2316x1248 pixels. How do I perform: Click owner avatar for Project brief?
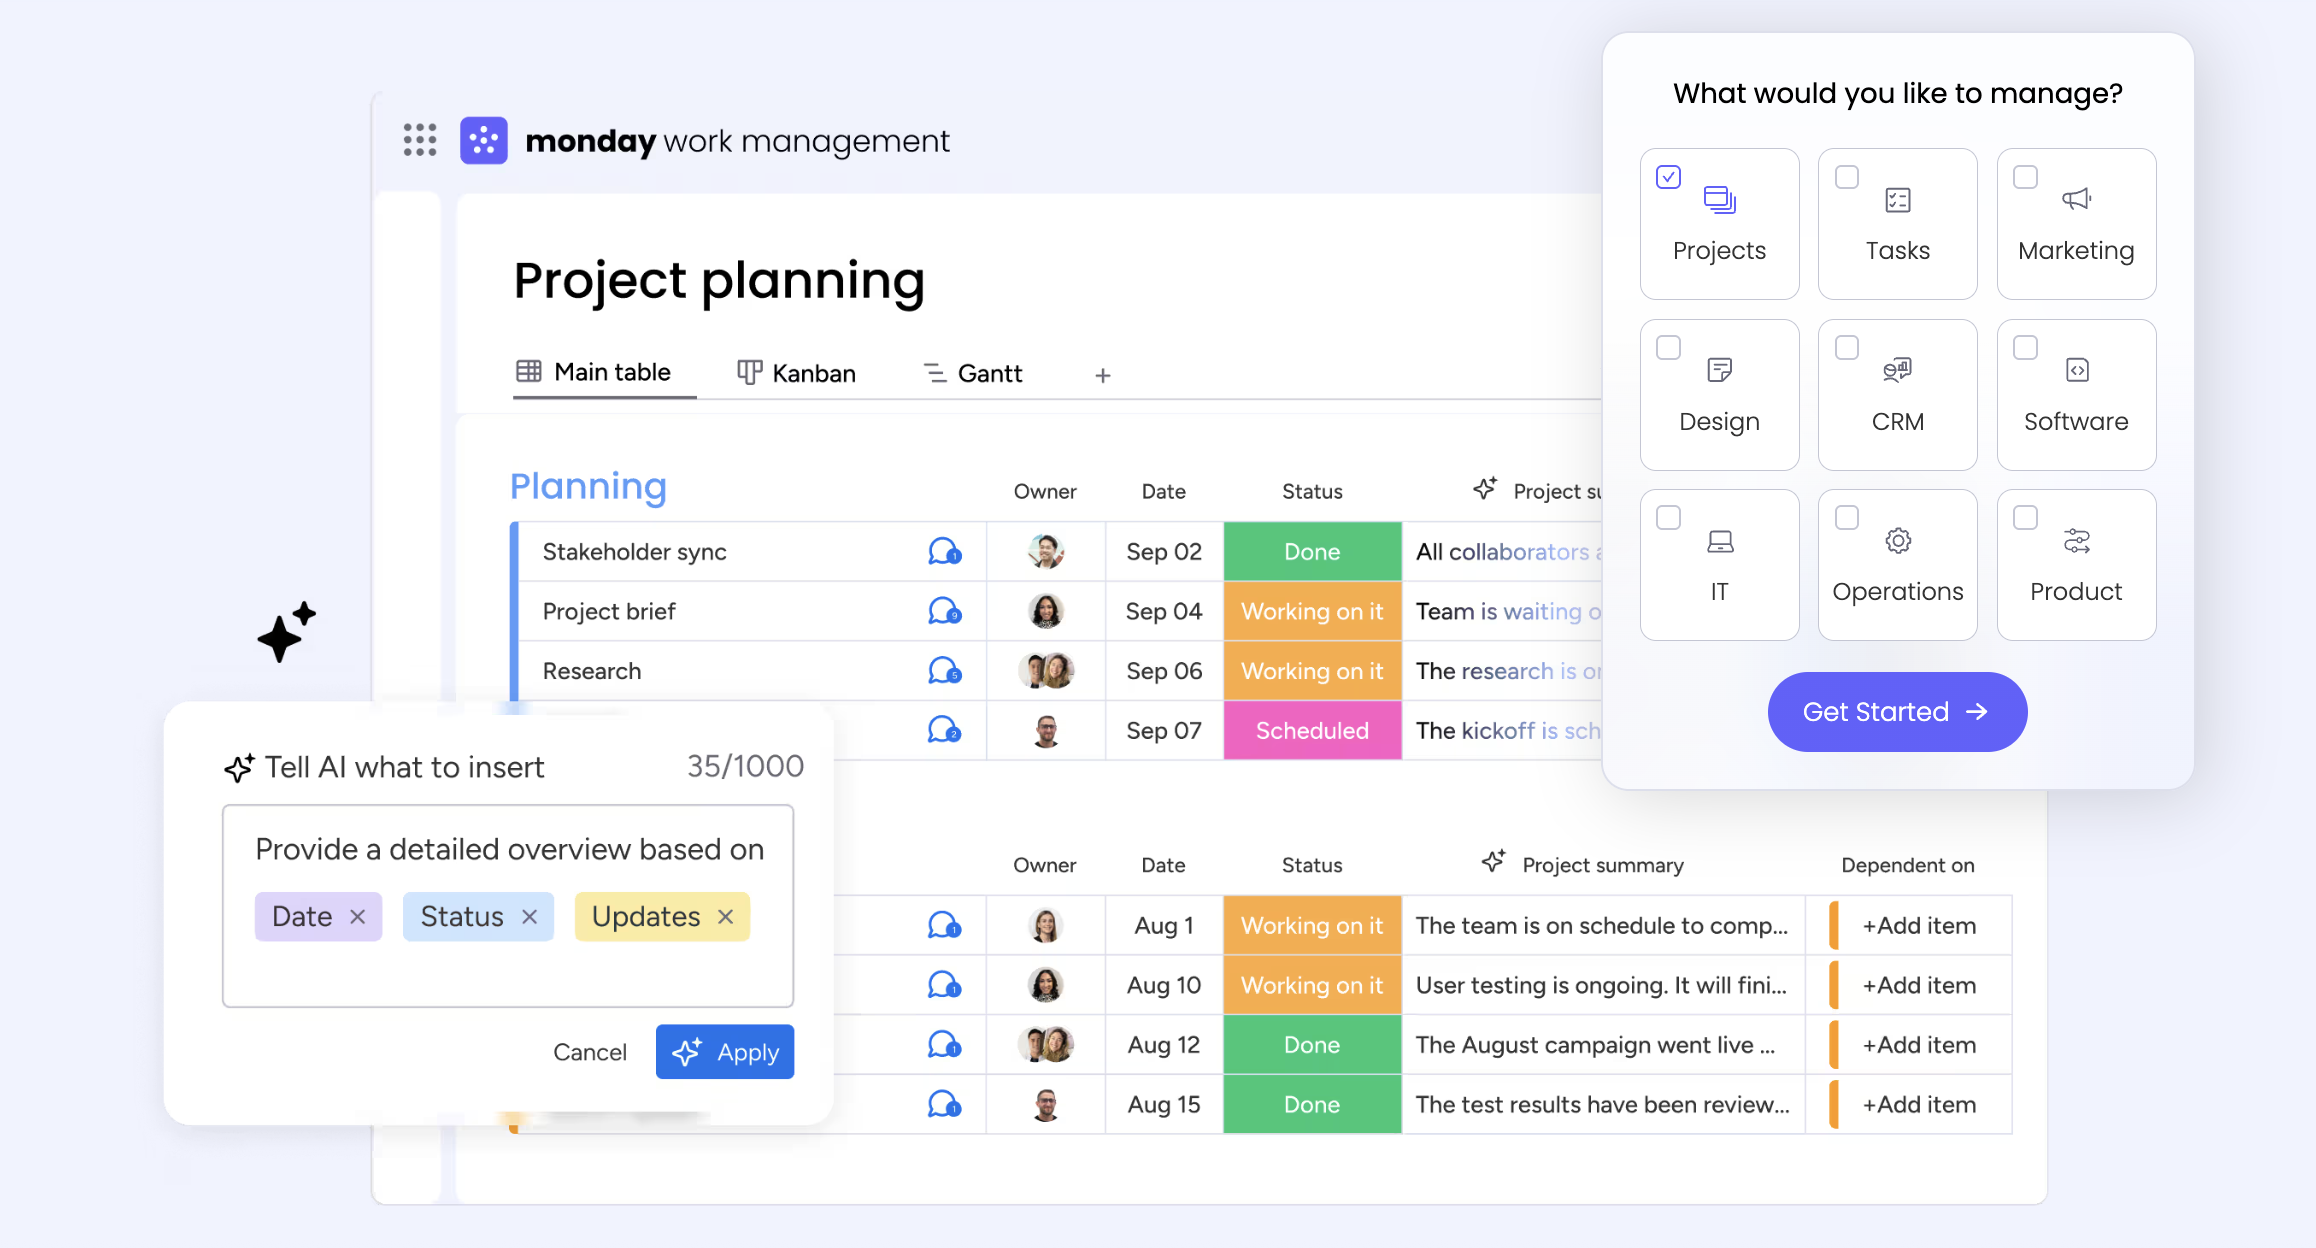[1046, 611]
